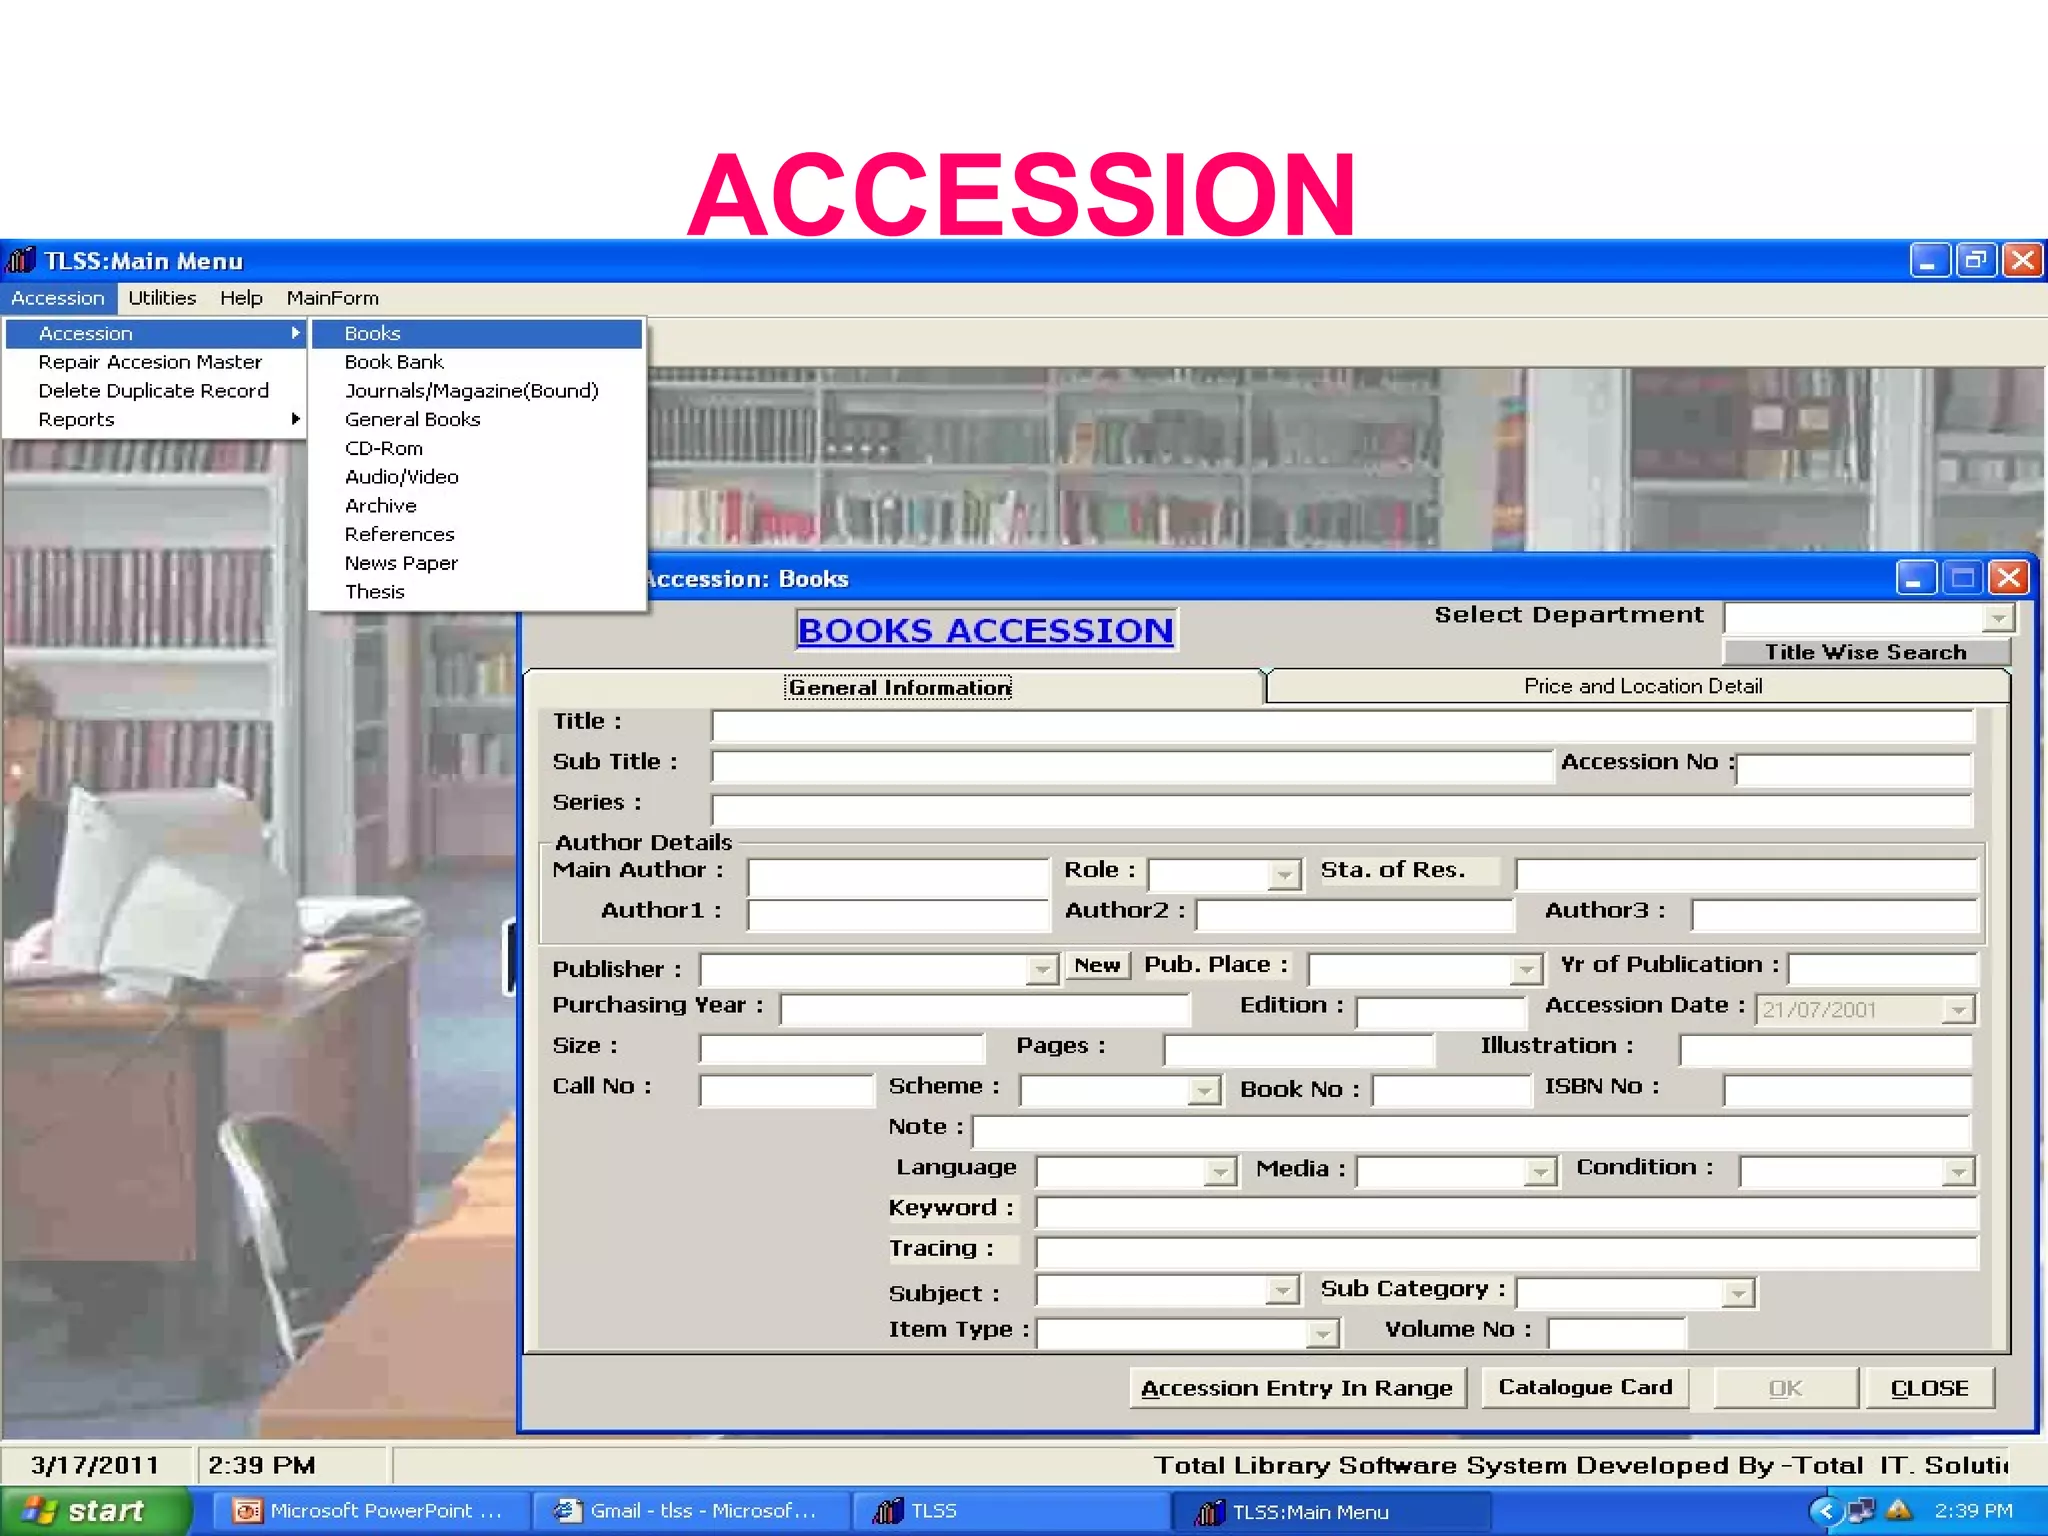Open the Select Department dropdown
Screen dimensions: 2048x1536
tap(1997, 619)
